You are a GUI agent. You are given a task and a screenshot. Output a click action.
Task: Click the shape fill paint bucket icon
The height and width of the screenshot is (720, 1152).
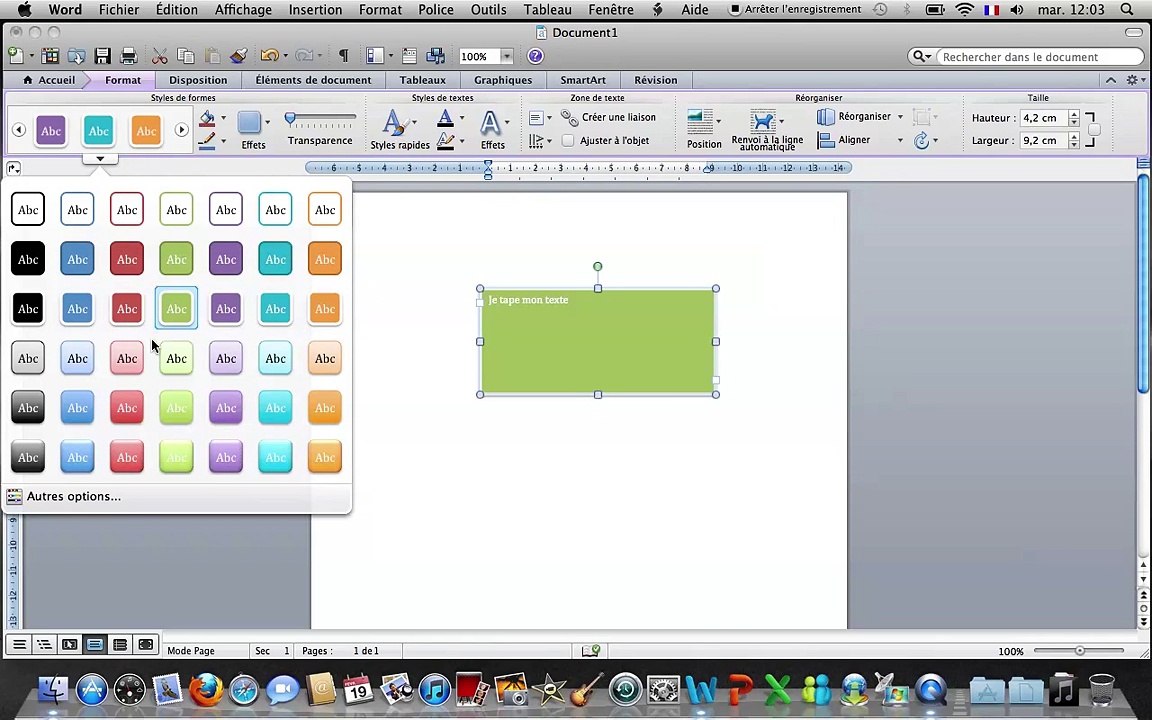[207, 119]
